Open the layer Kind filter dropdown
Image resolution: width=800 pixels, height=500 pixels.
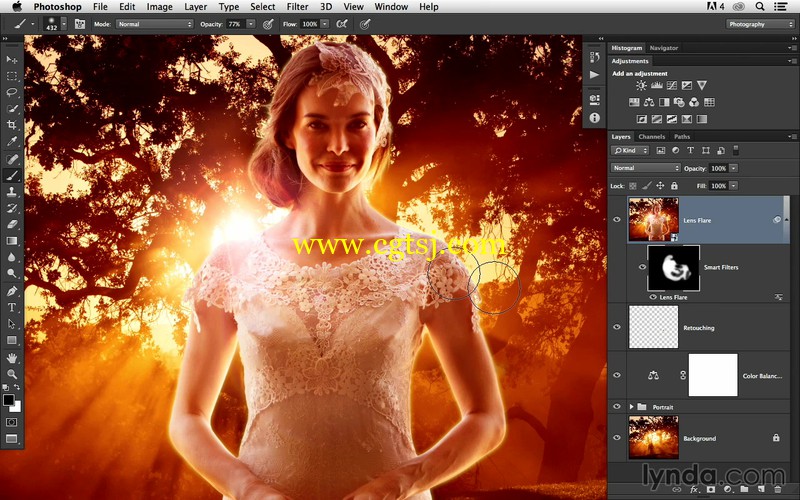[630, 151]
